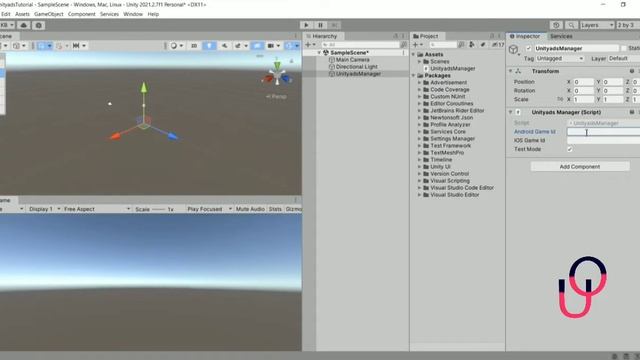This screenshot has height=360, width=640.
Task: Toggle UnityadsManager active checkbox in Inspector
Action: pos(529,48)
